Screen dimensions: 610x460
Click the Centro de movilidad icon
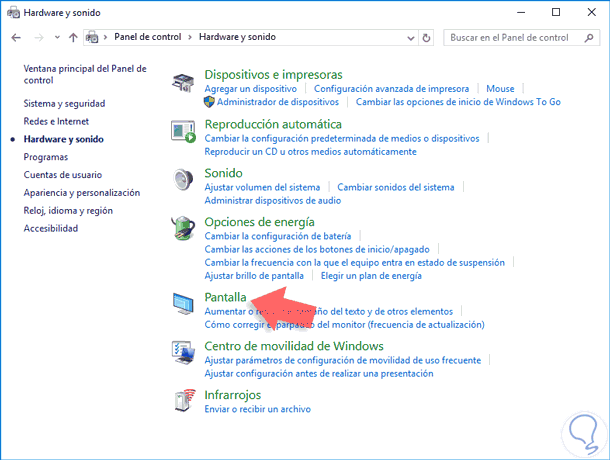tap(183, 353)
